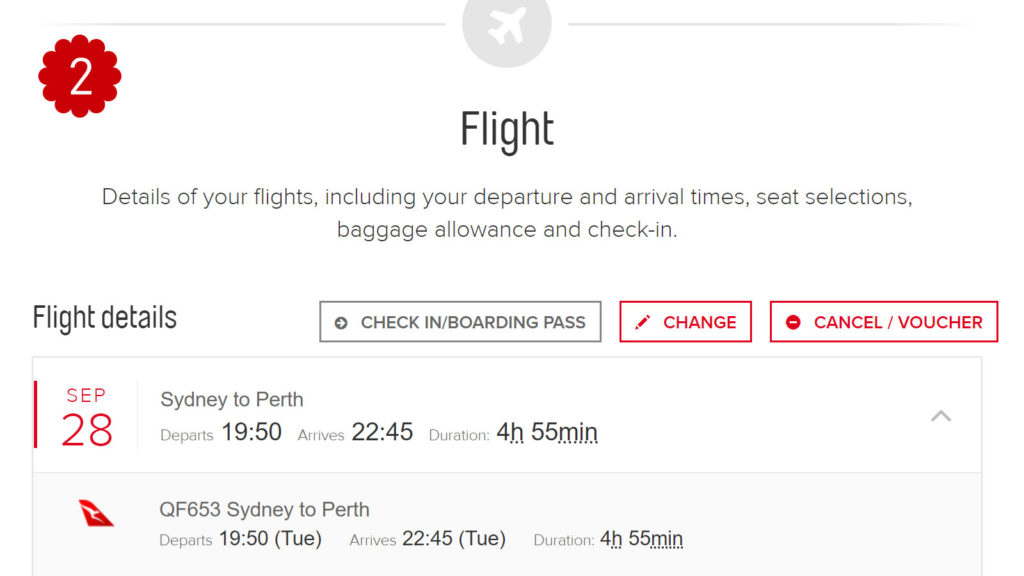Image resolution: width=1024 pixels, height=576 pixels.
Task: Click the red number 2 badge
Action: [79, 73]
